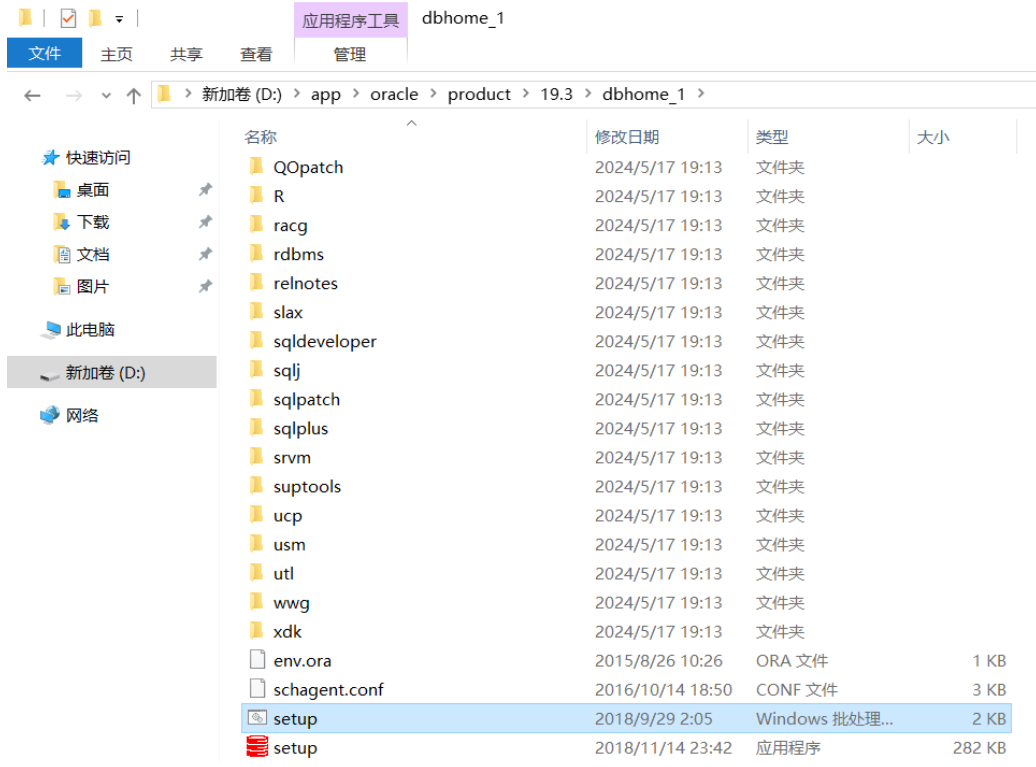The image size is (1036, 767).
Task: Navigate to app in the address path
Action: coord(326,94)
